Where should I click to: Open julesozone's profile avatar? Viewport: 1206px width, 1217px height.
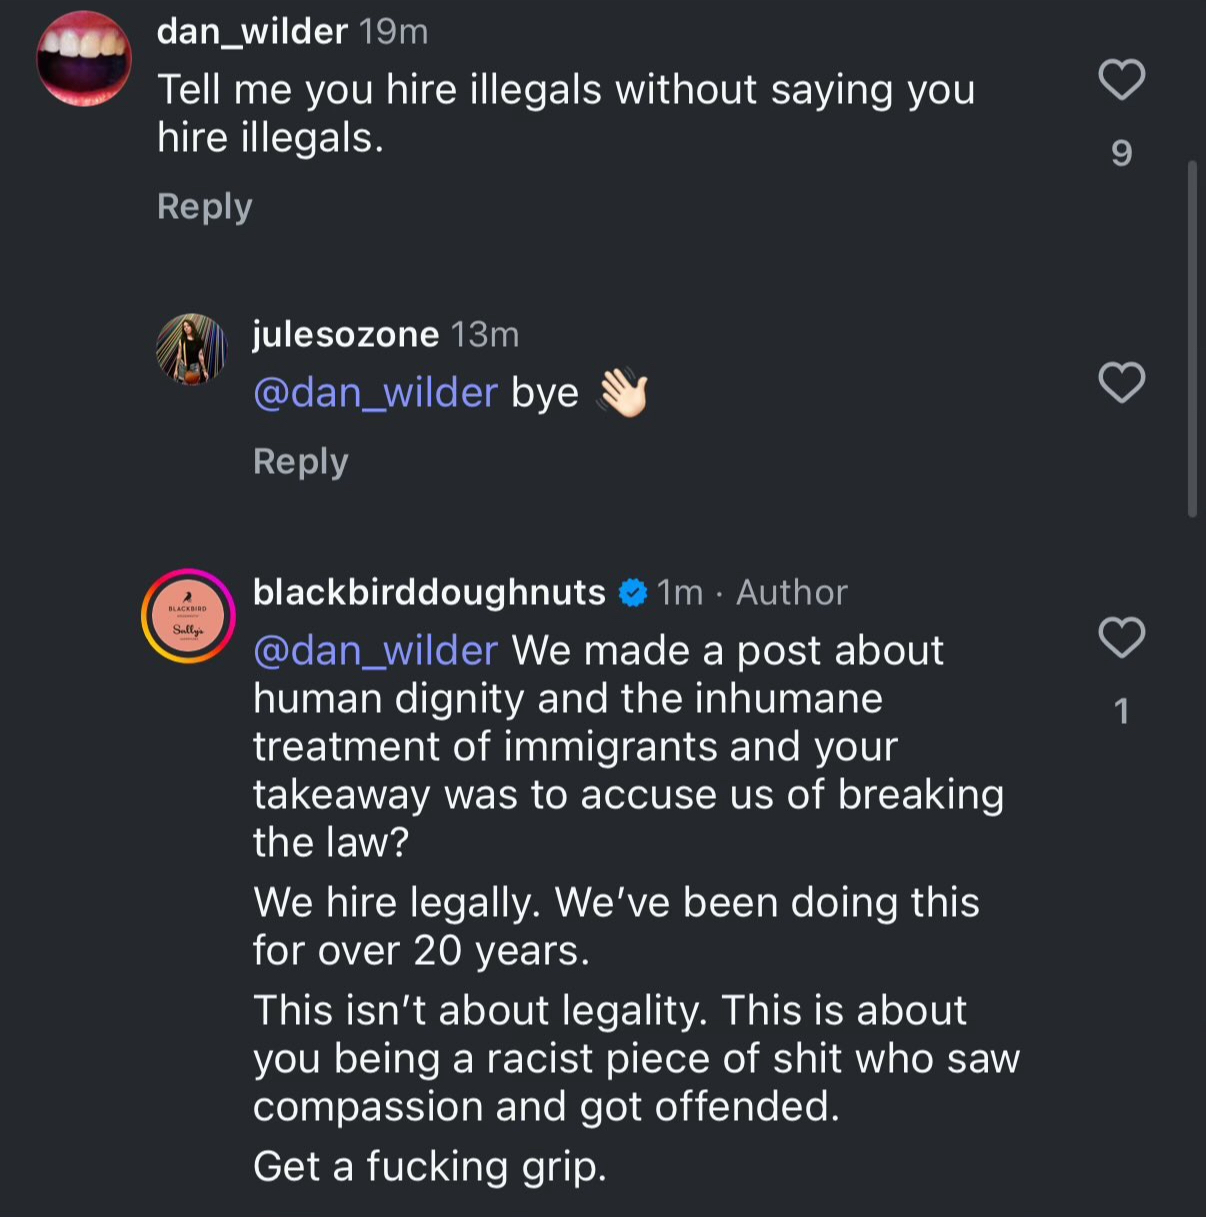tap(191, 349)
